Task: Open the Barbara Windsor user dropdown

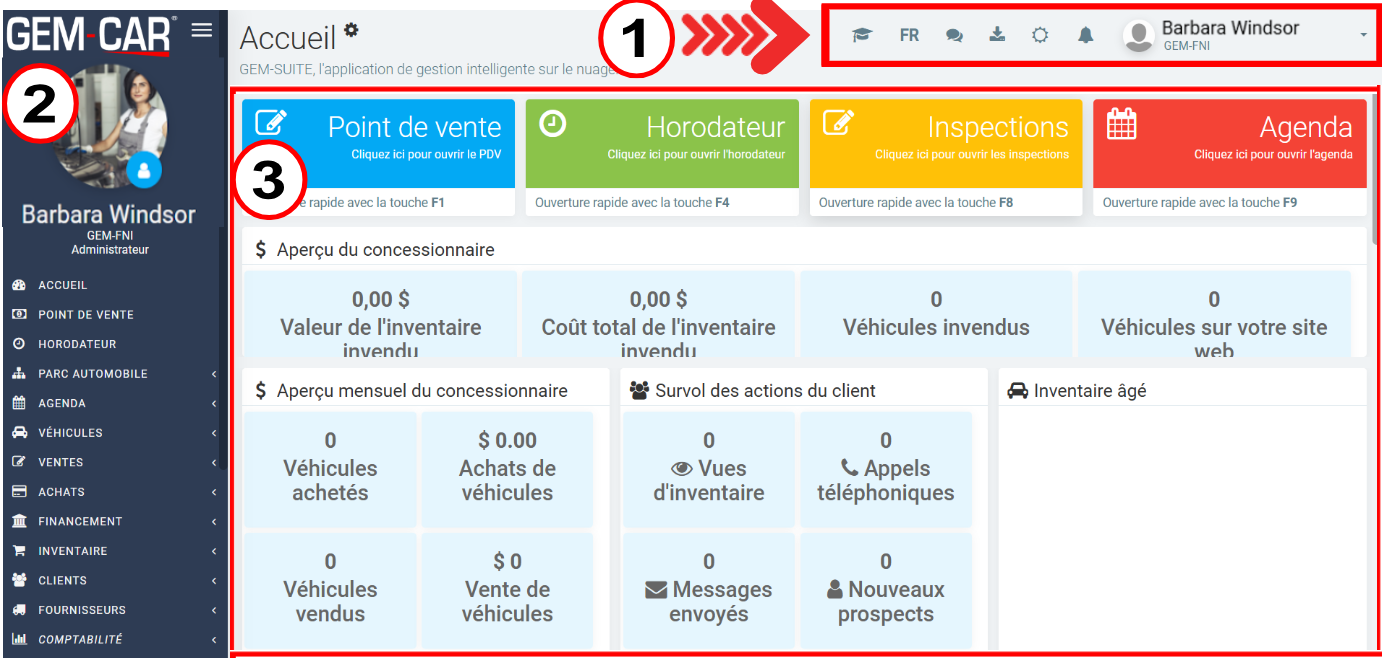Action: pyautogui.click(x=1245, y=35)
